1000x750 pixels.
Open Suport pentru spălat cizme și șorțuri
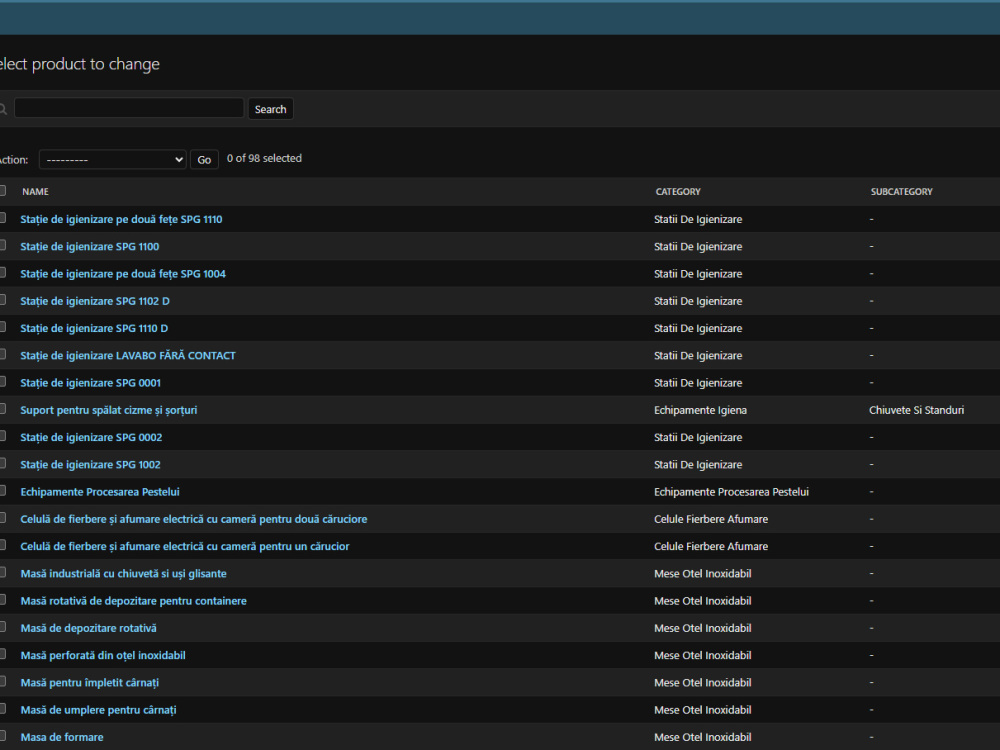[109, 410]
